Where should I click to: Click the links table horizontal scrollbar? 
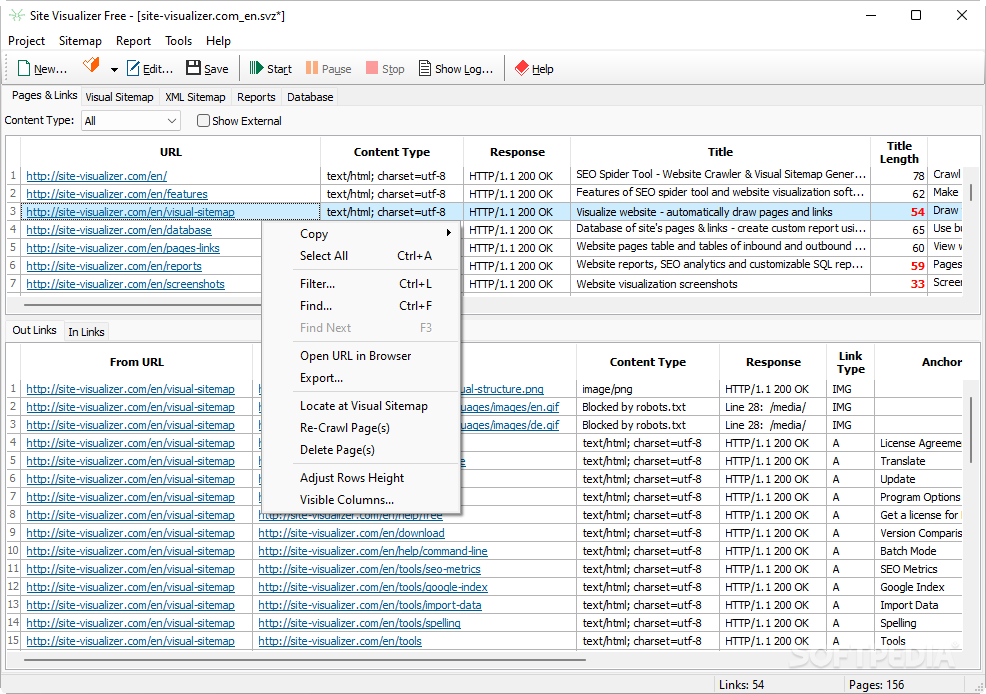305,660
